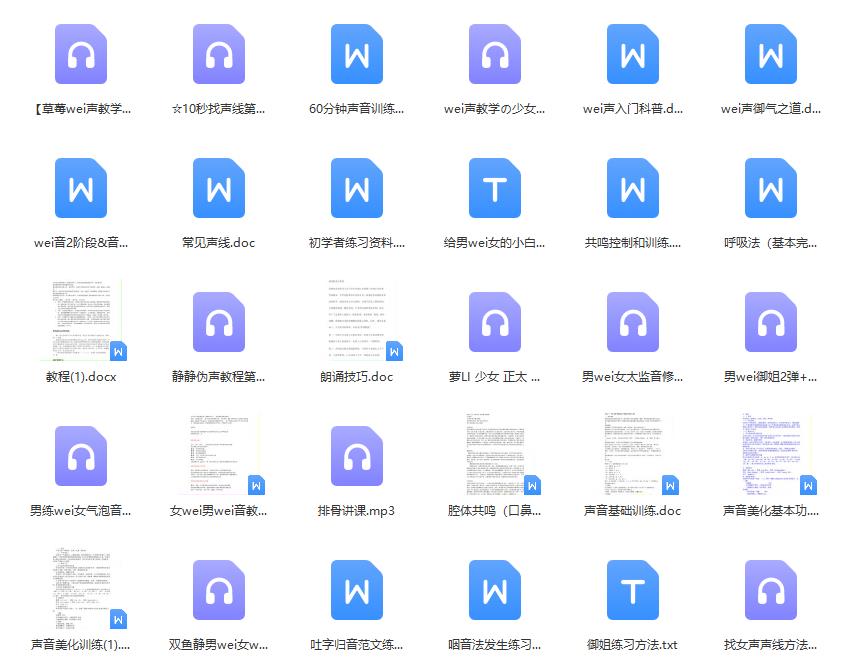Select the 静静伪声教程 audio file icon

coord(218,322)
